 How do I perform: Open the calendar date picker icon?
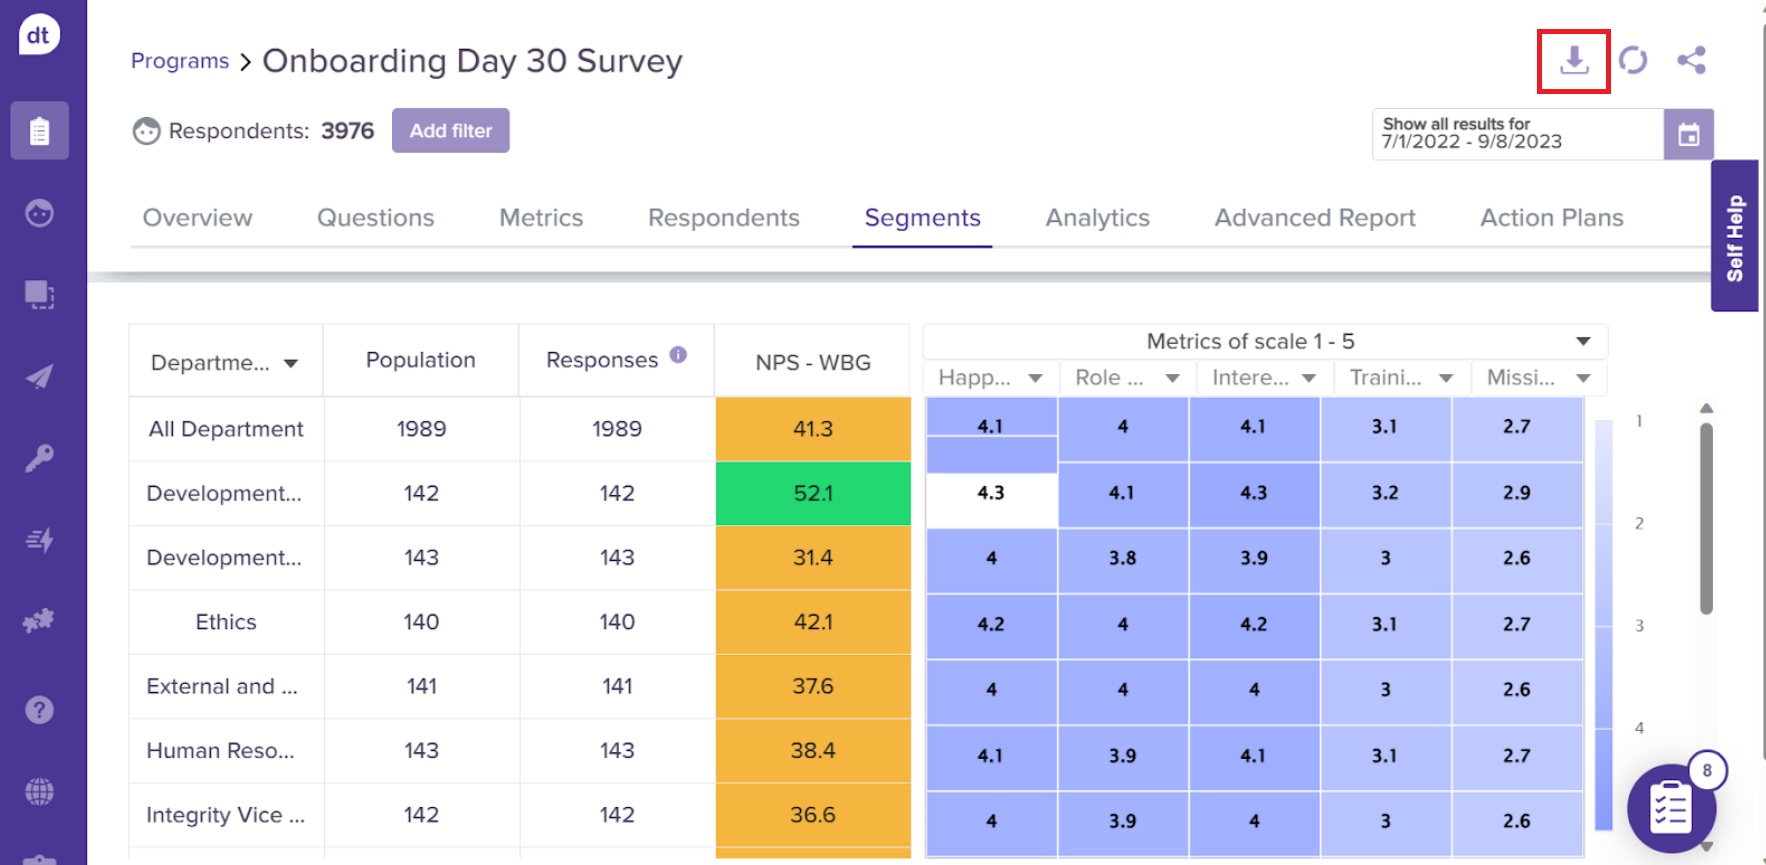click(1688, 135)
